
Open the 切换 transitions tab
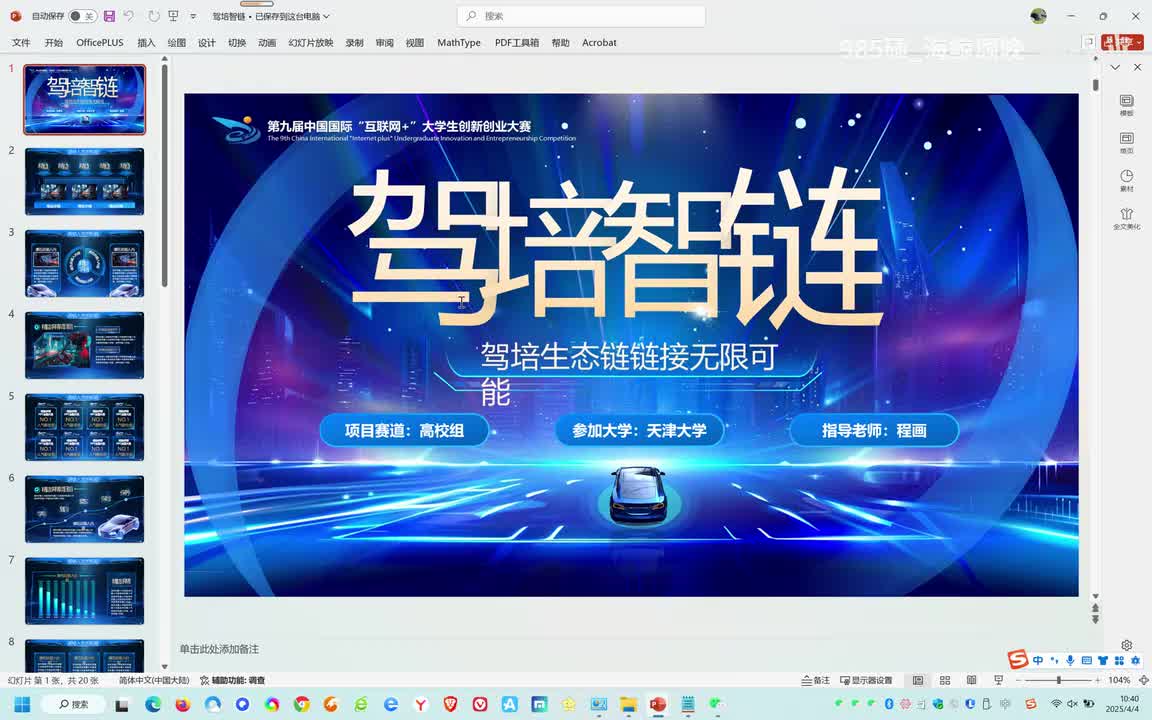click(x=237, y=43)
